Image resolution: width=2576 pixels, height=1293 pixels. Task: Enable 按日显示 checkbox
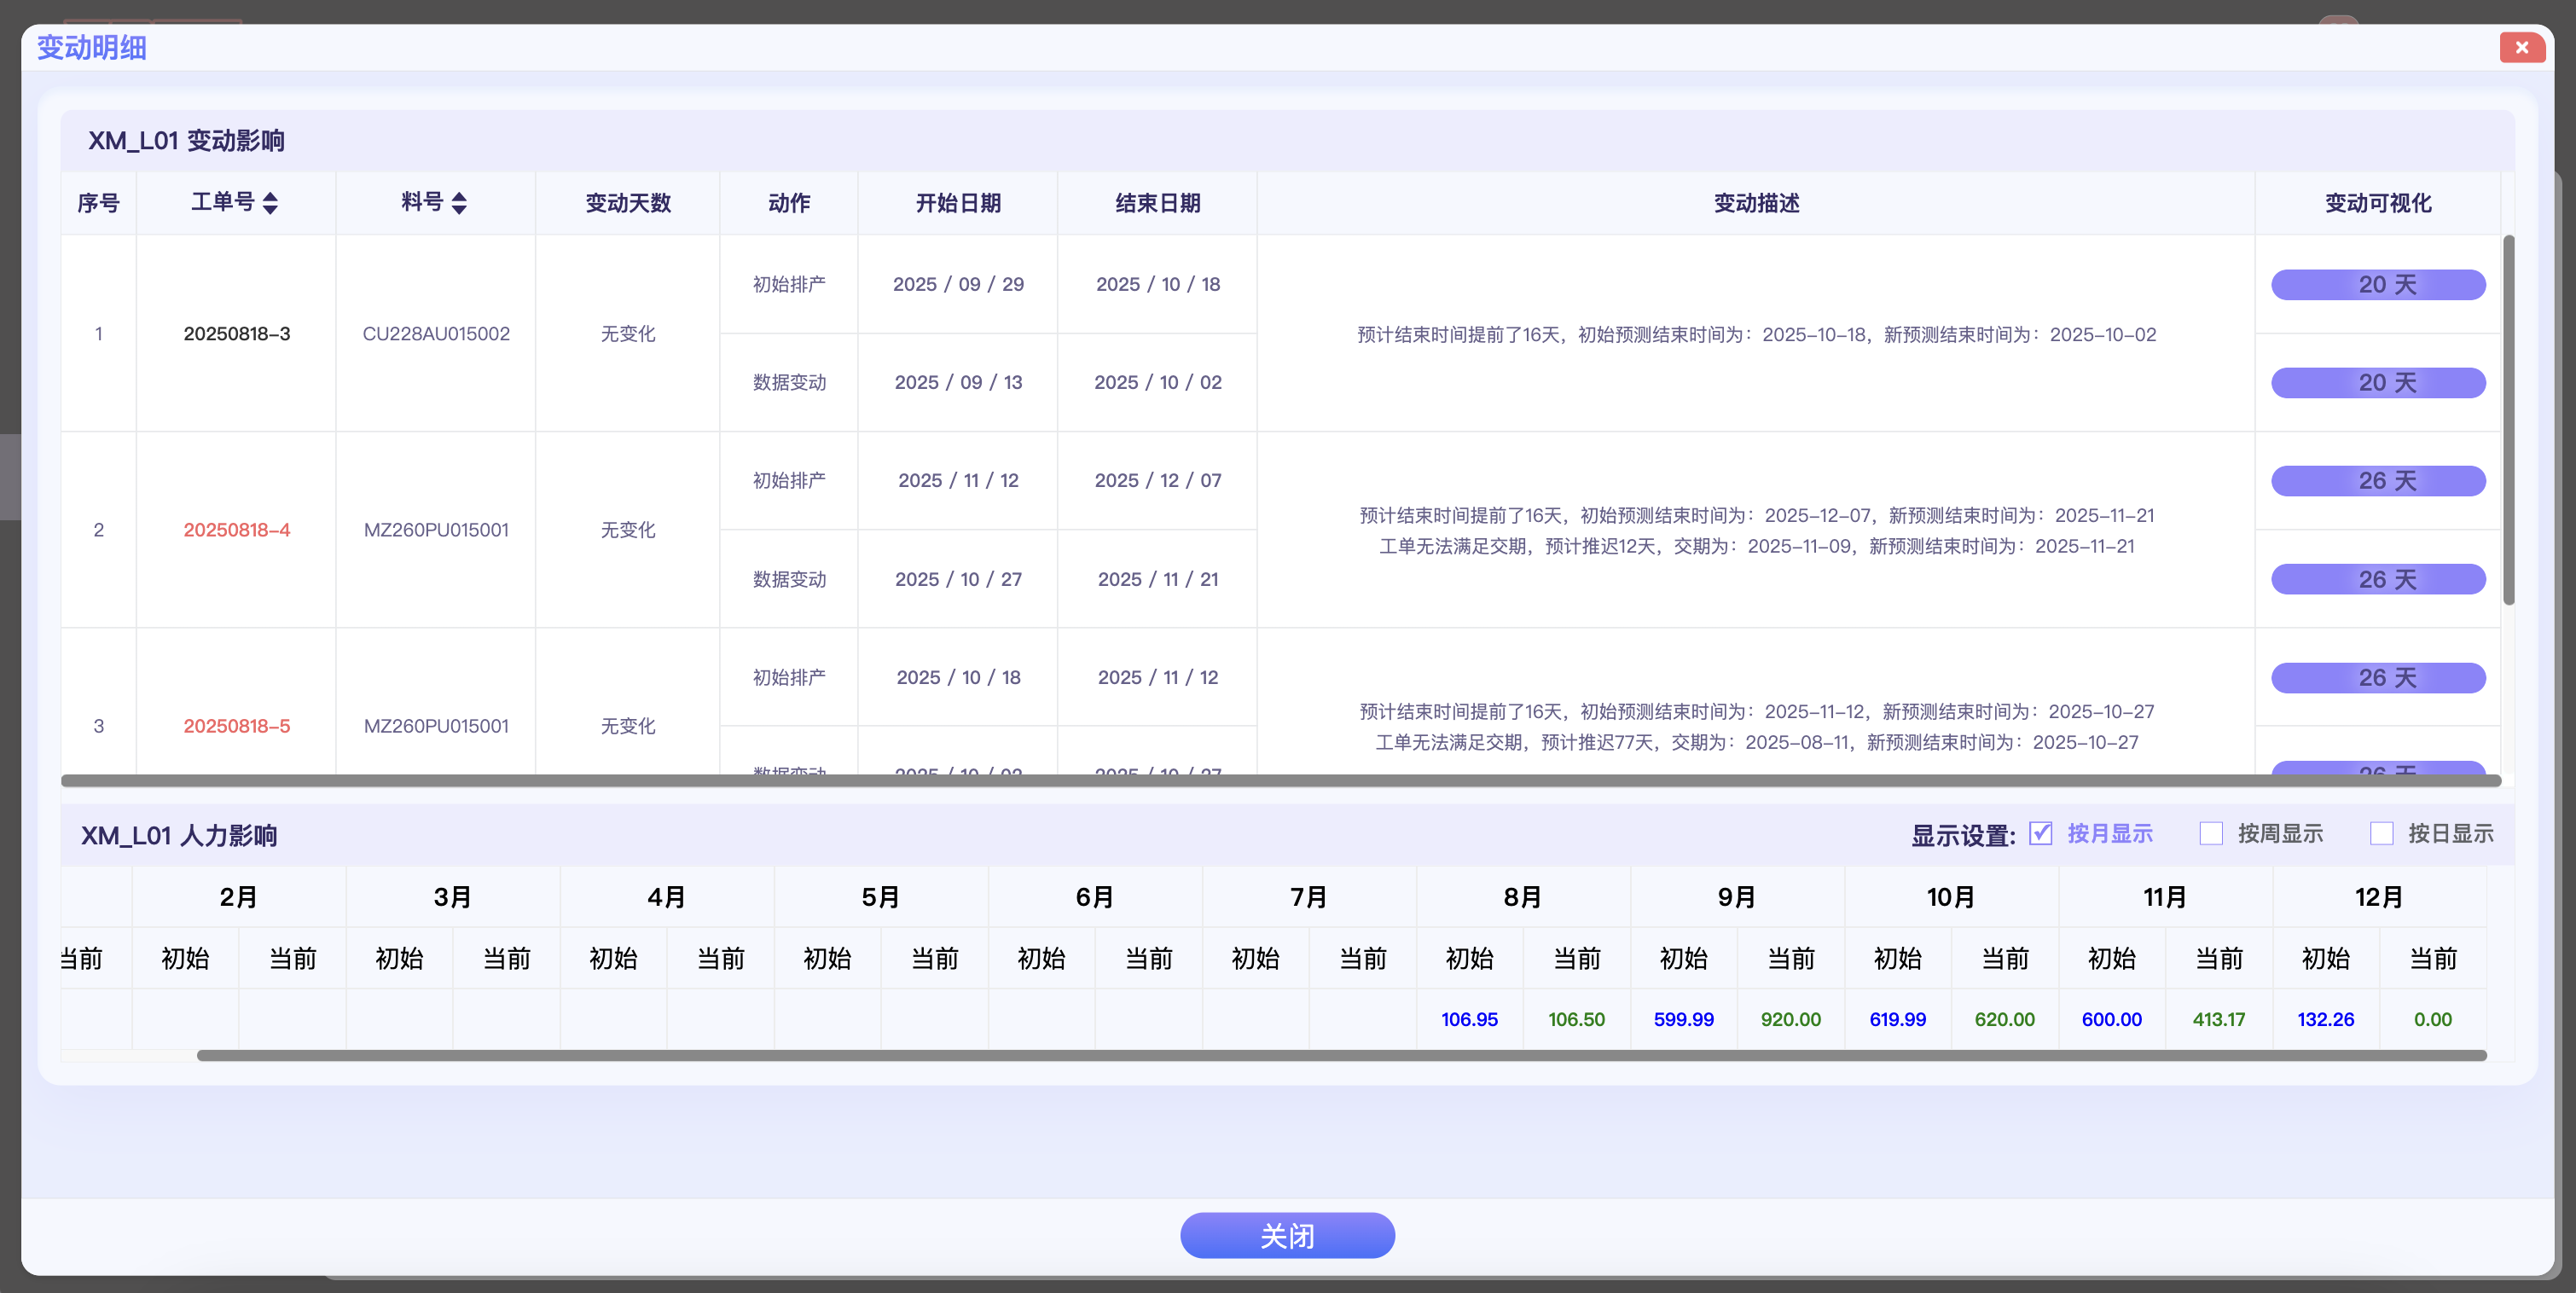(x=2381, y=833)
